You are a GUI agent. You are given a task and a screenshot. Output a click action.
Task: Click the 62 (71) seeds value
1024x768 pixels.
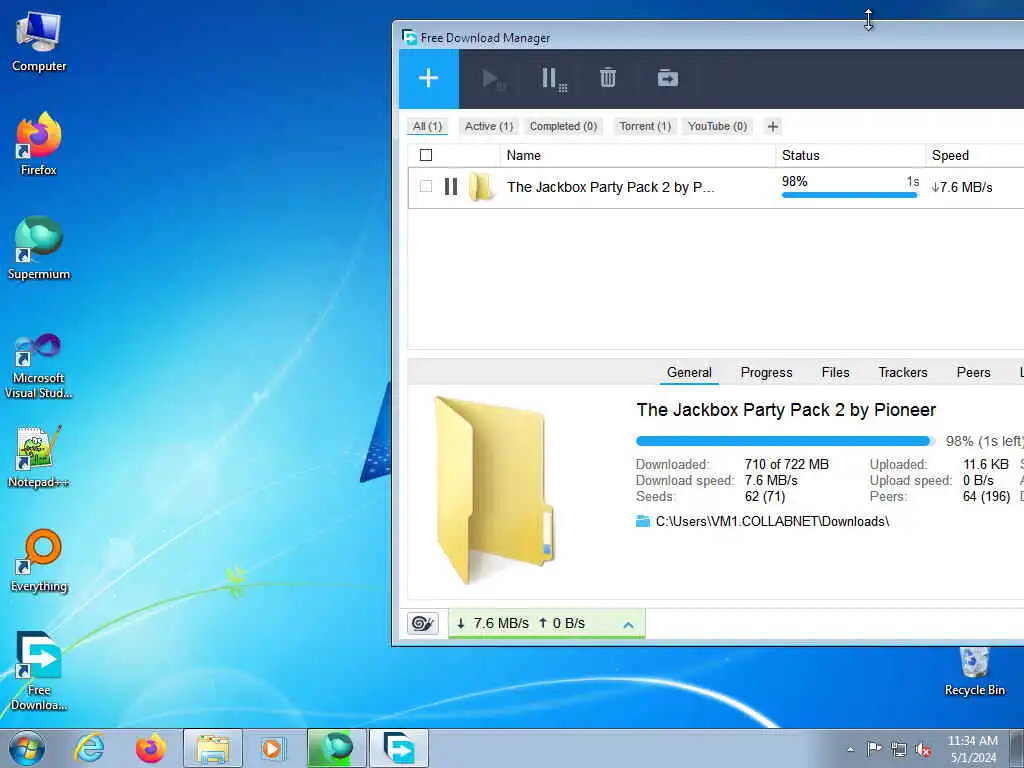coord(765,496)
